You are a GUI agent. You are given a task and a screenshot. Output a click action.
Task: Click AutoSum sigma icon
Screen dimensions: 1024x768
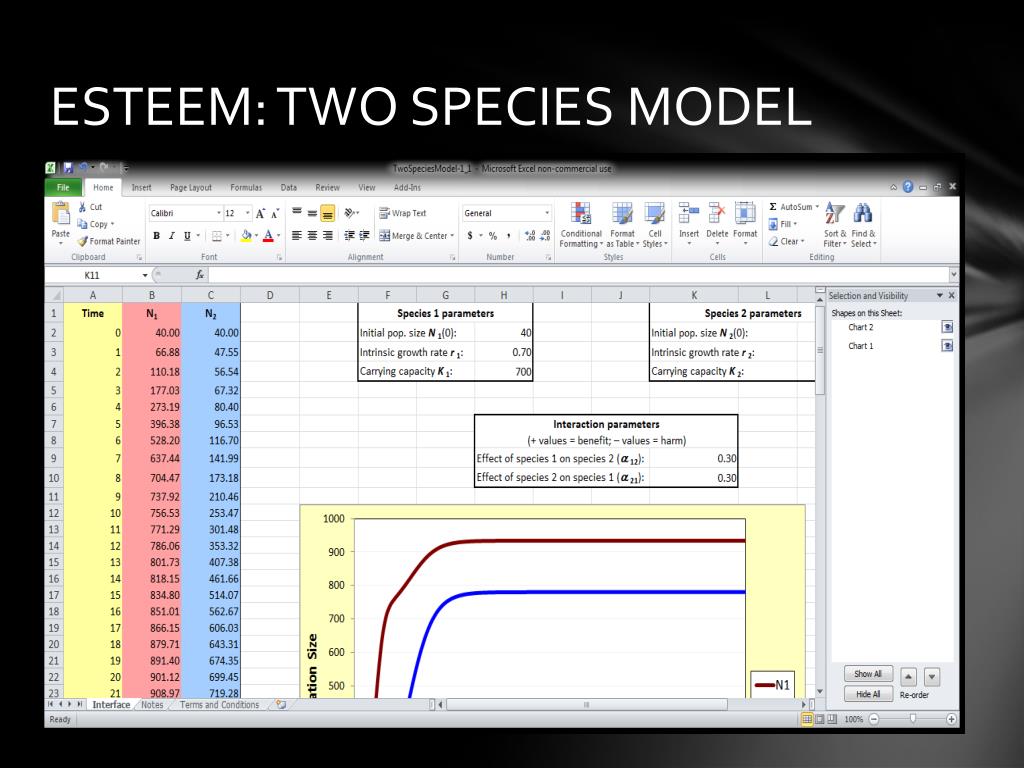[773, 207]
